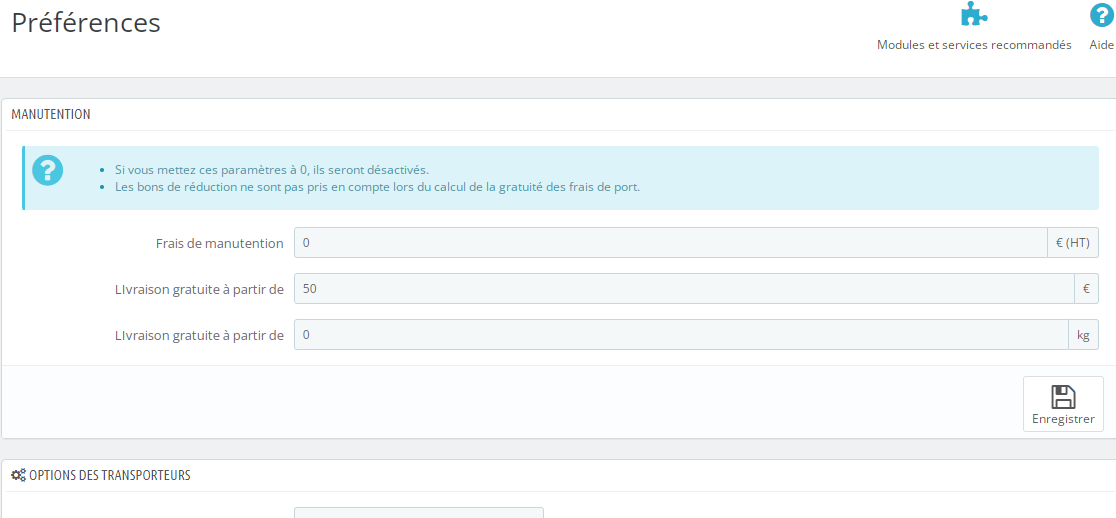Click the note about paramètres à 0 désactivés
1116x518 pixels.
click(272, 170)
